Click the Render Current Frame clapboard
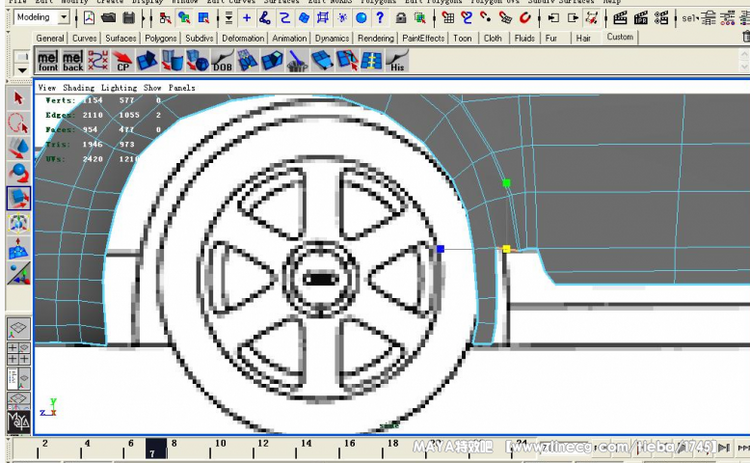 [620, 18]
